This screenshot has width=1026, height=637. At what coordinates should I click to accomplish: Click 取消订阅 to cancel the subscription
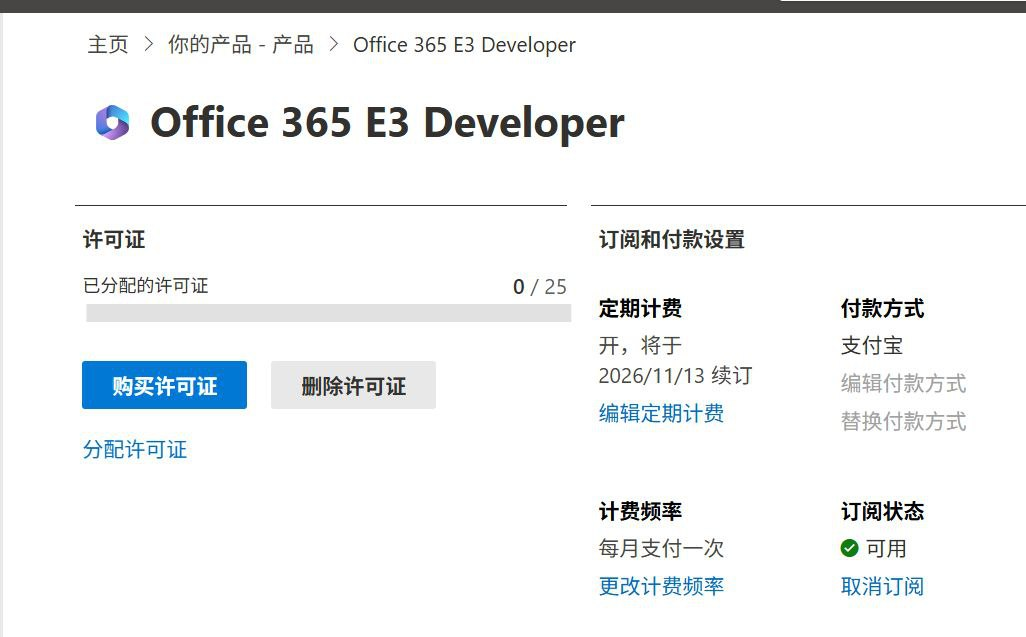pyautogui.click(x=882, y=586)
